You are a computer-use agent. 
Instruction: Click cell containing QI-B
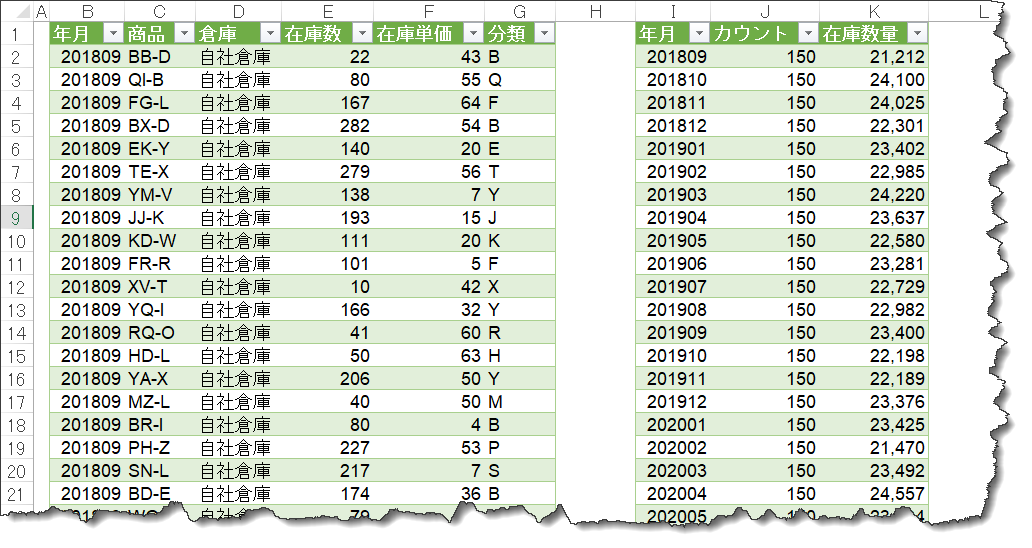point(159,80)
